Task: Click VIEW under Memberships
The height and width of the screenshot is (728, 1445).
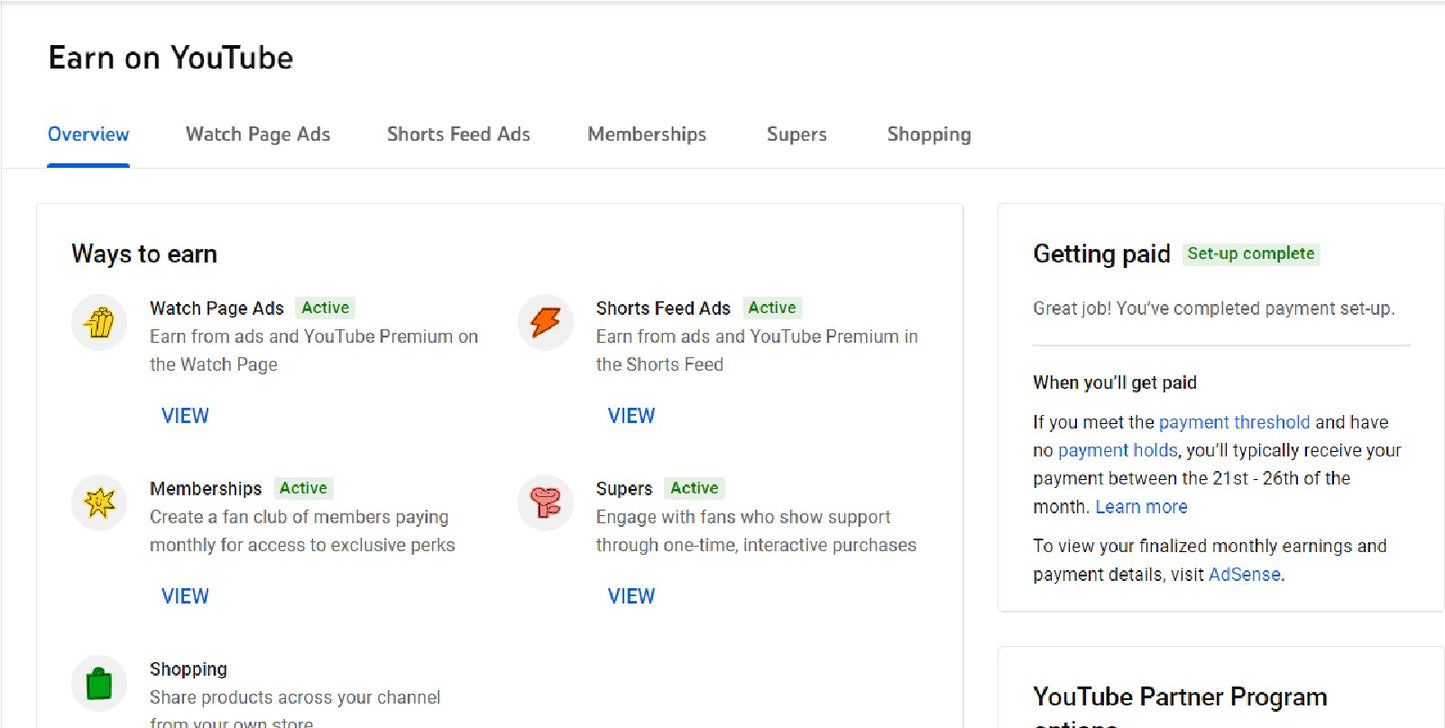Action: [x=185, y=596]
